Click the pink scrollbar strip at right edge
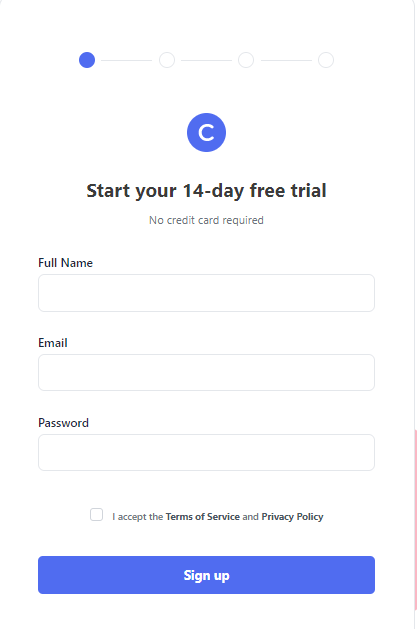This screenshot has height=629, width=417. (x=415, y=519)
